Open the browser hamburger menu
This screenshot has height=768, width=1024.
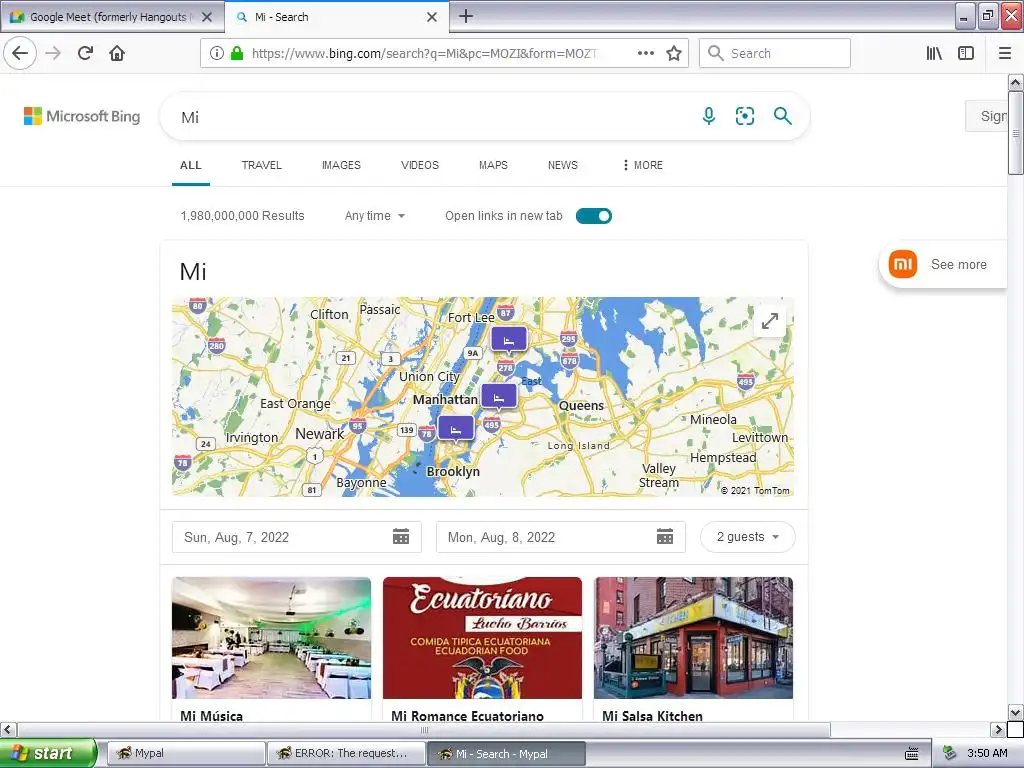[x=1005, y=53]
